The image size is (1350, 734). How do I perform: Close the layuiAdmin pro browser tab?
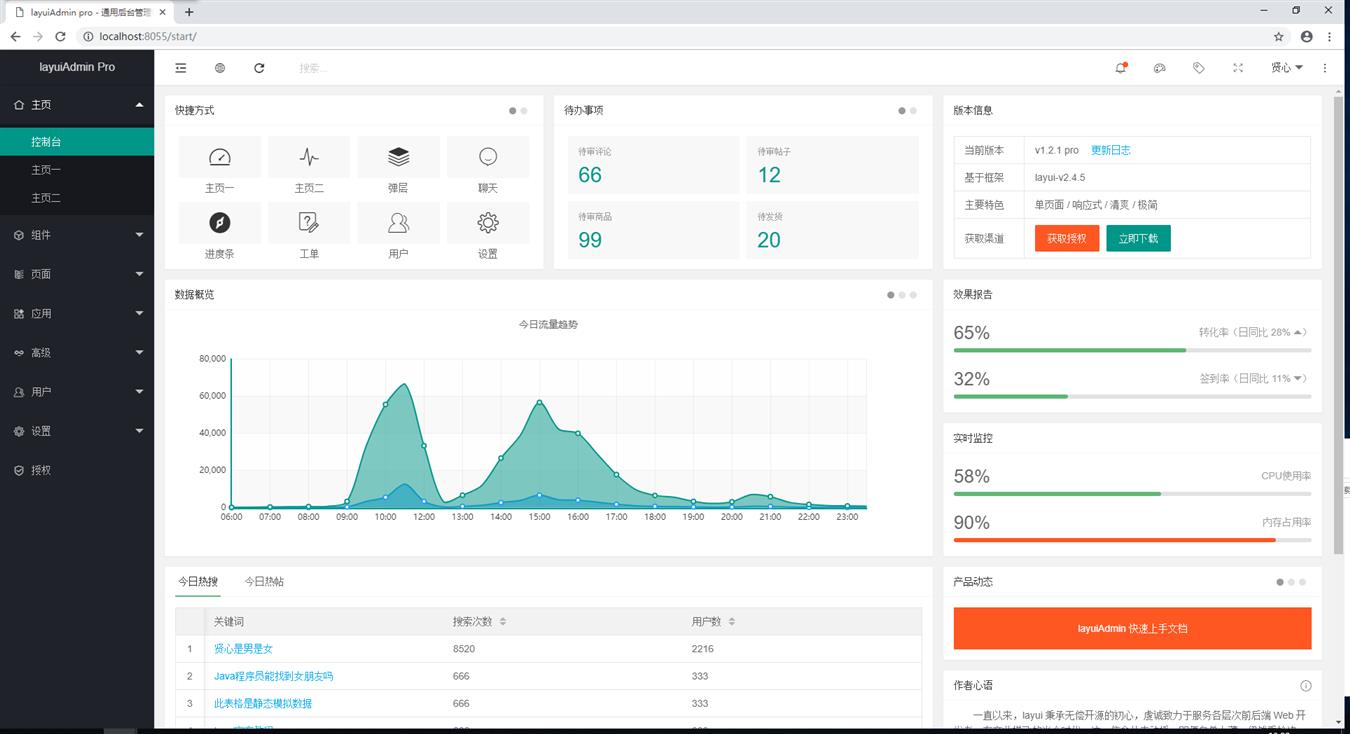pyautogui.click(x=161, y=12)
